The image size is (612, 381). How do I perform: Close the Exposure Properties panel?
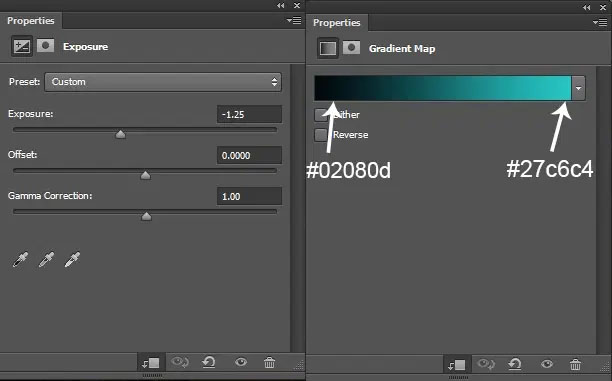point(297,5)
